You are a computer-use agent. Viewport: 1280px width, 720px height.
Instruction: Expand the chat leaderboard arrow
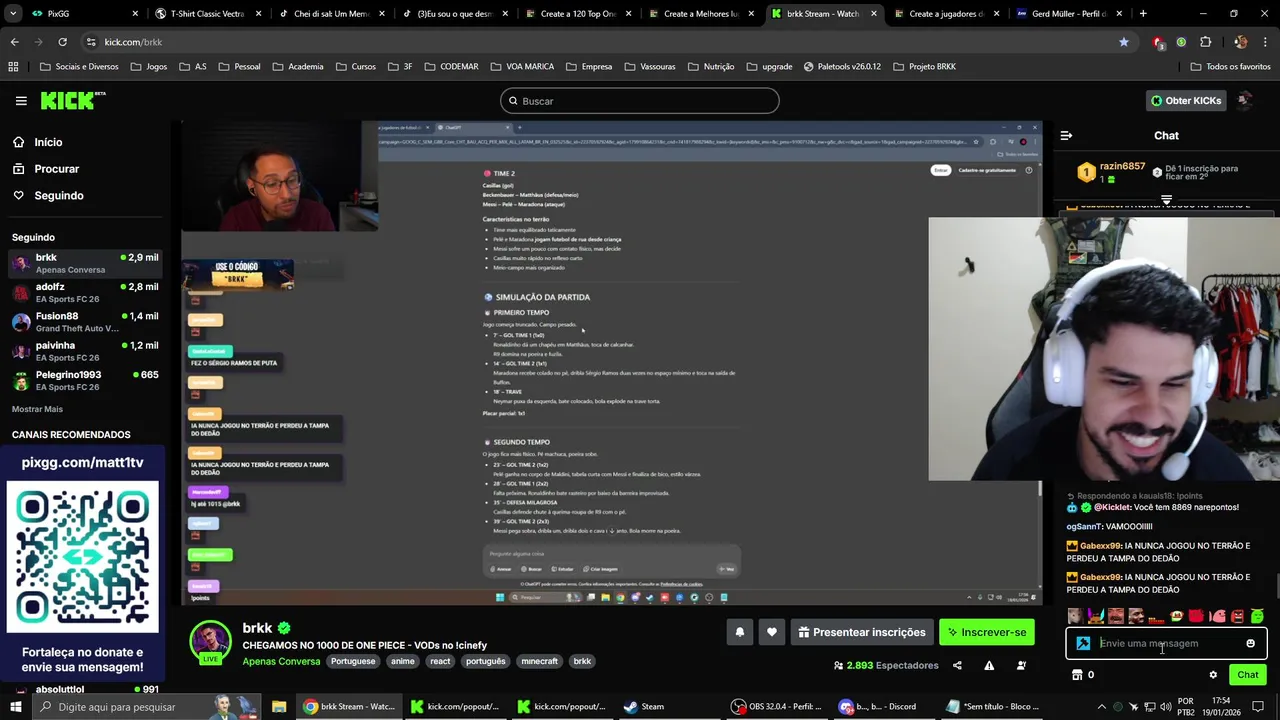tap(1166, 200)
